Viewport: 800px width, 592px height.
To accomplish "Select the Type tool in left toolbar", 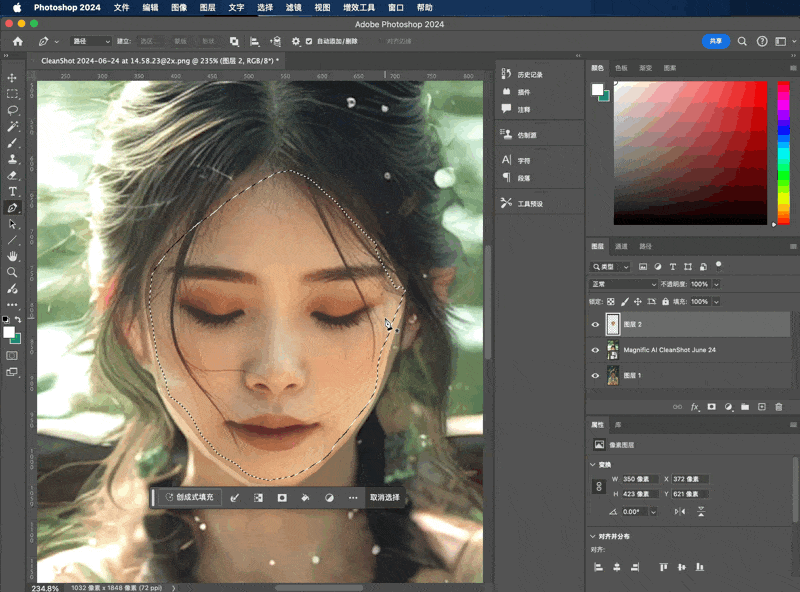I will (x=12, y=191).
